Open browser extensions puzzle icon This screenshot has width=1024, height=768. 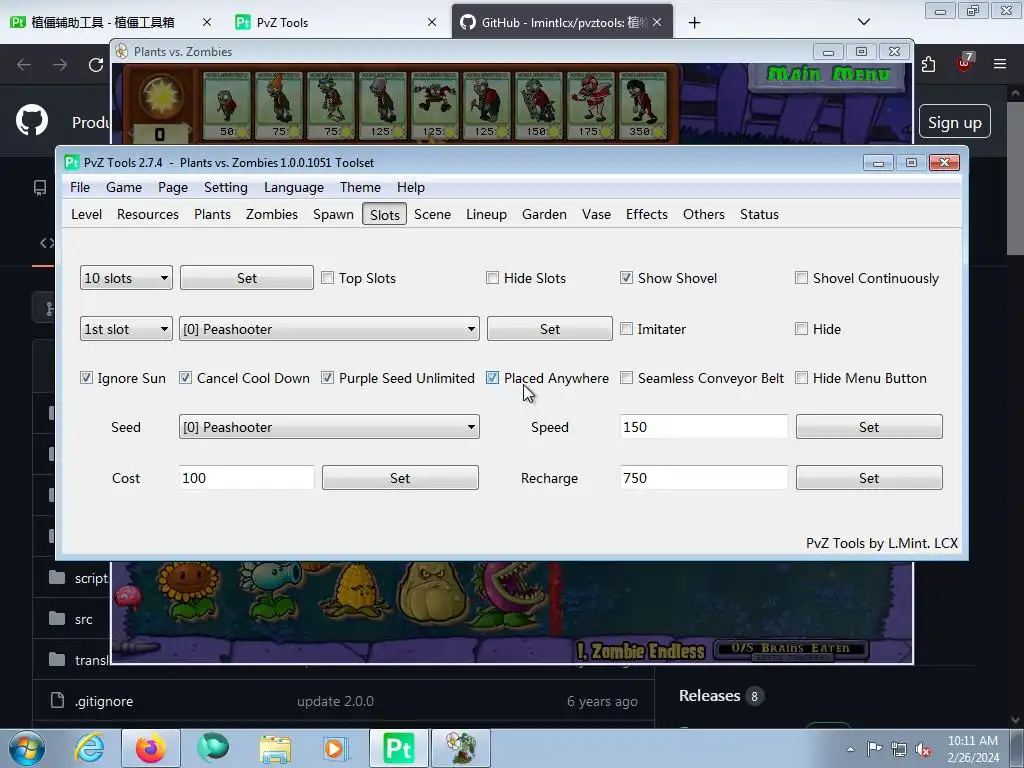click(x=929, y=64)
